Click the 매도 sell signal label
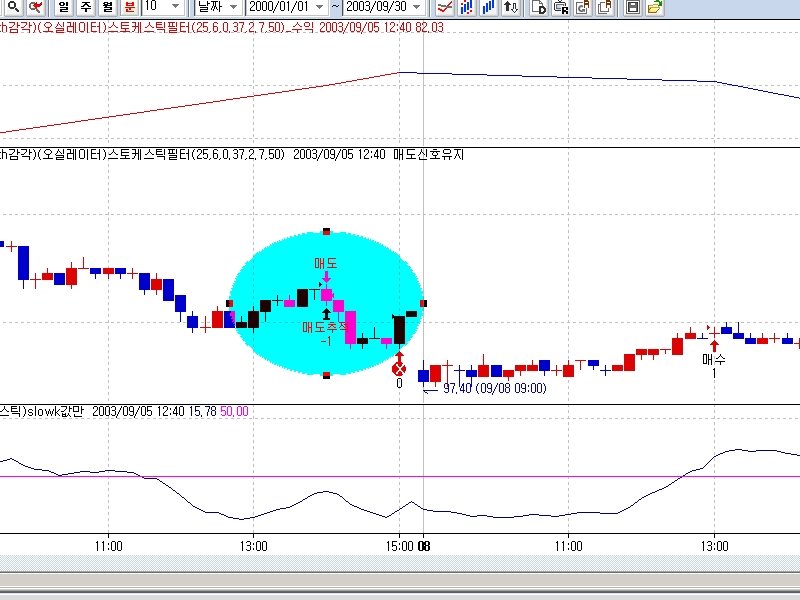 pos(326,263)
